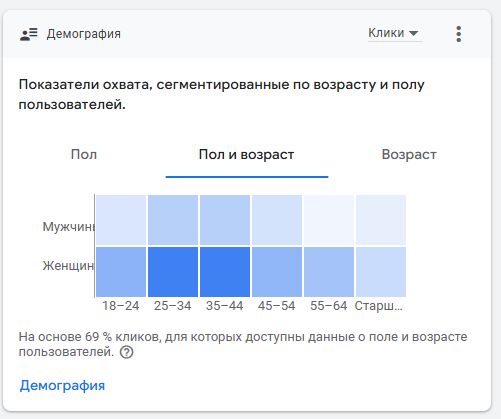Switch to the Возраст tab
This screenshot has width=501, height=419.
[x=409, y=155]
